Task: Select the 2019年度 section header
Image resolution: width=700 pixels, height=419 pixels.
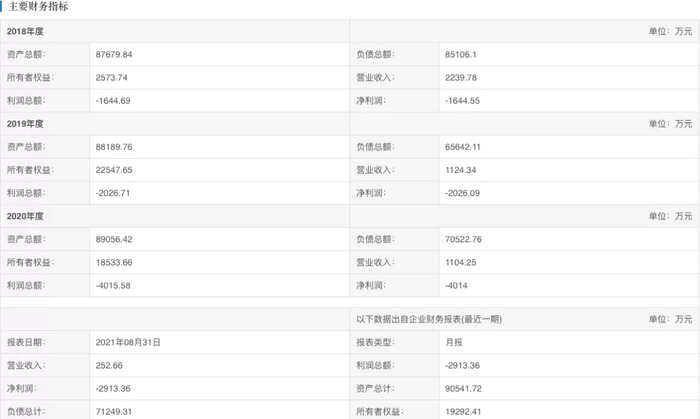Action: pos(27,123)
